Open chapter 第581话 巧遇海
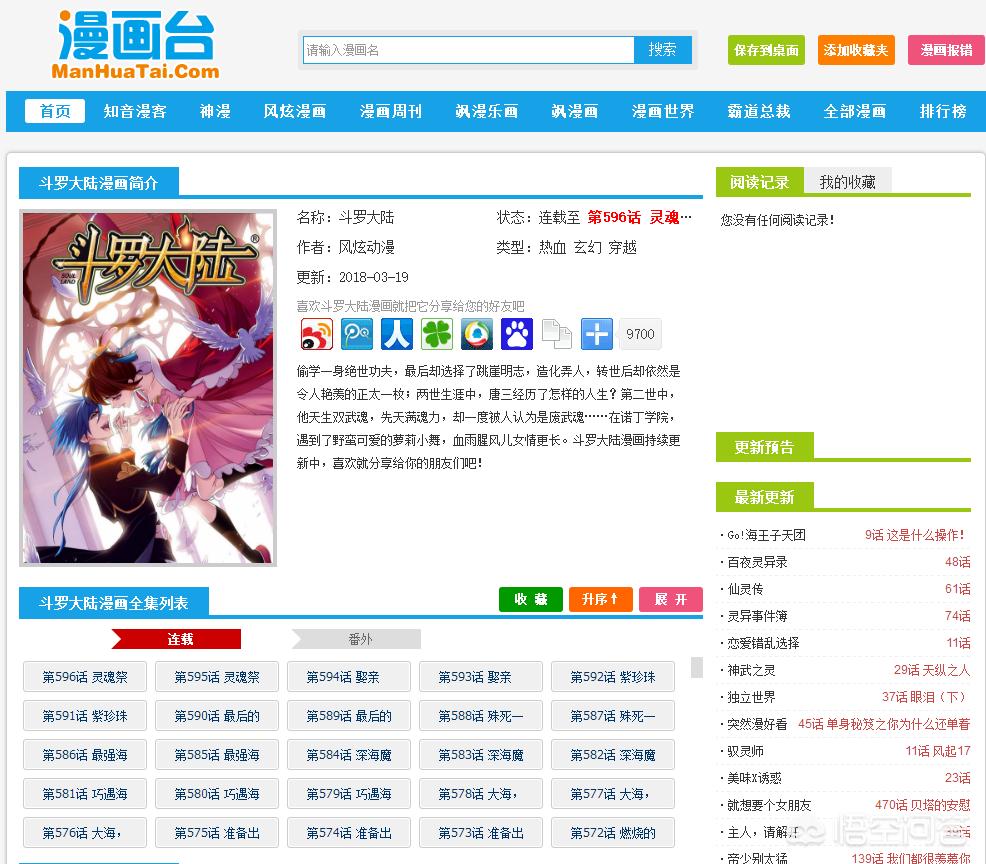The width and height of the screenshot is (986, 864). (85, 794)
